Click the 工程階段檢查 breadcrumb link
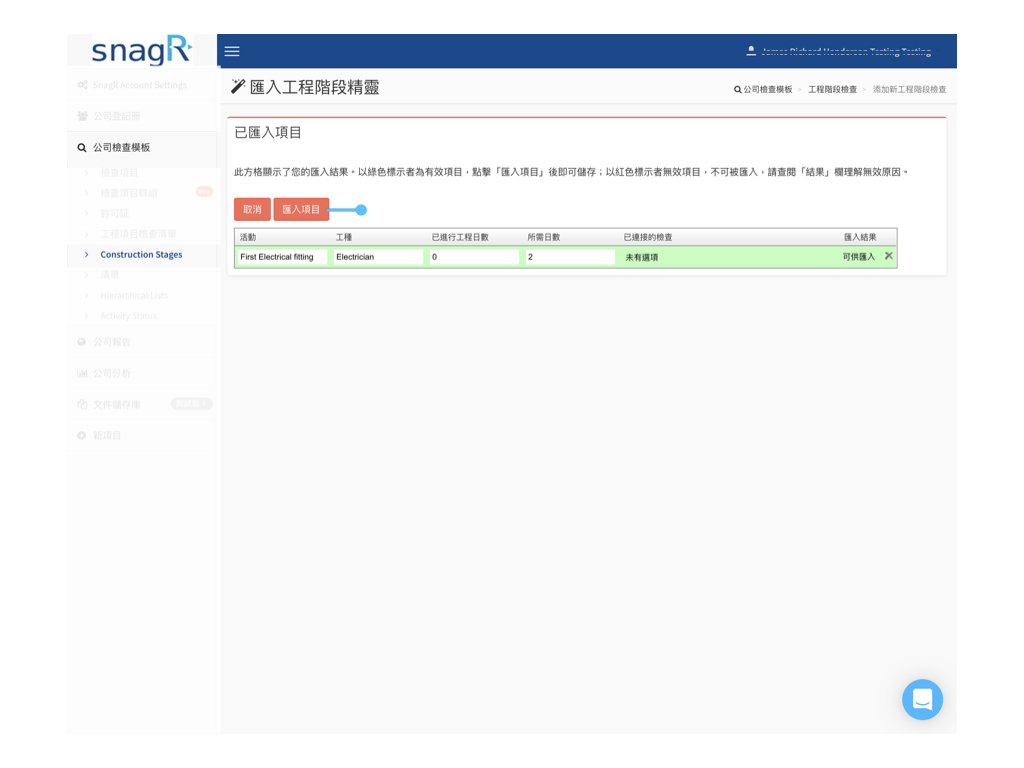This screenshot has width=1024, height=768. click(832, 89)
